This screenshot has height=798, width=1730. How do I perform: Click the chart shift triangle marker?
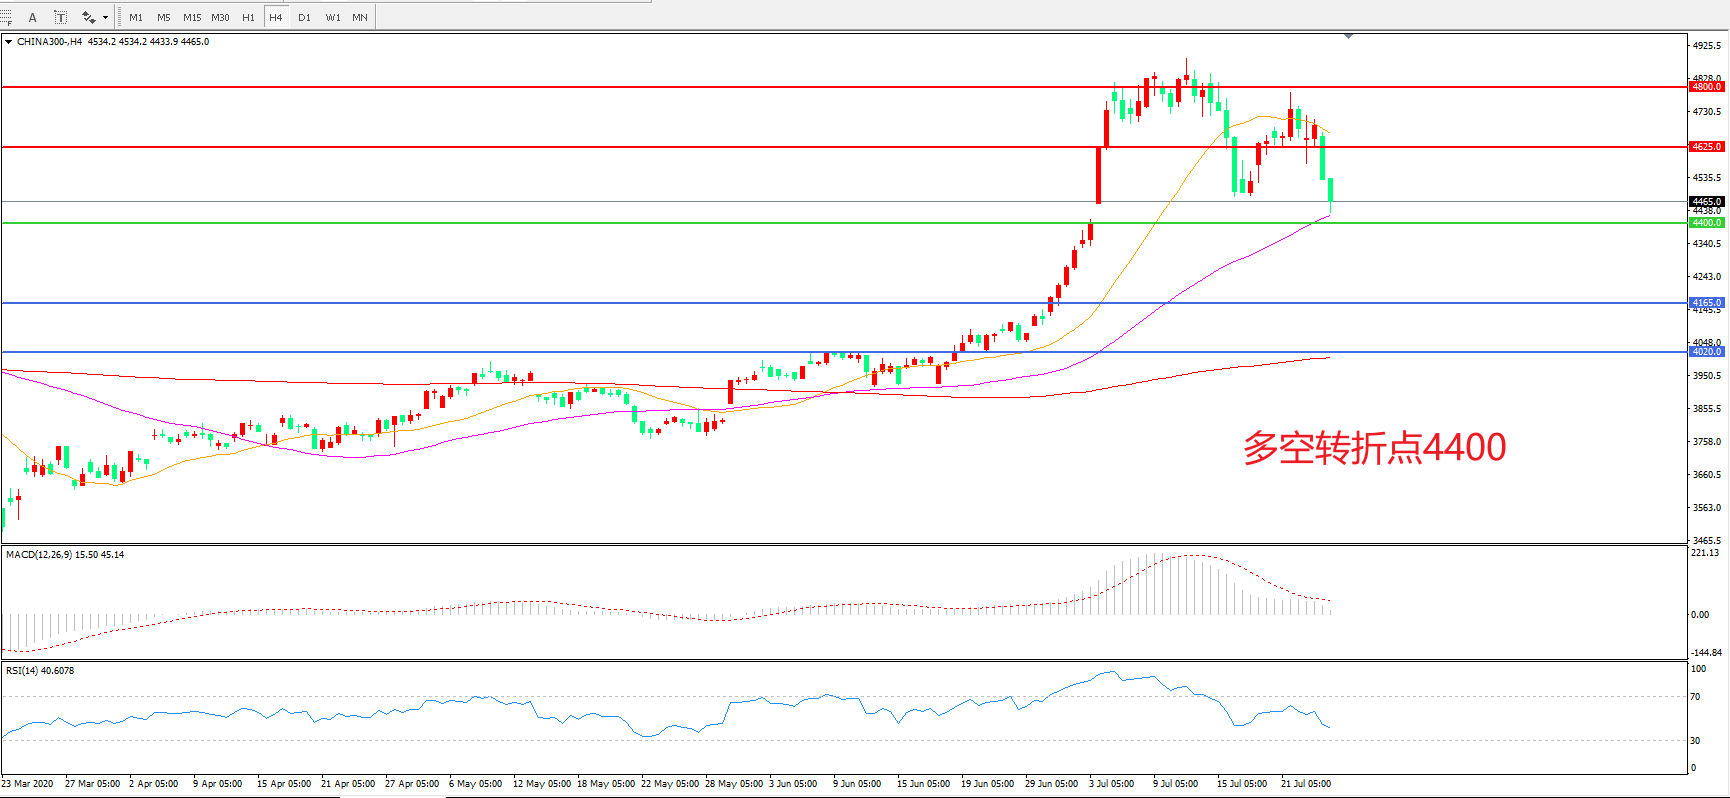pyautogui.click(x=1348, y=36)
